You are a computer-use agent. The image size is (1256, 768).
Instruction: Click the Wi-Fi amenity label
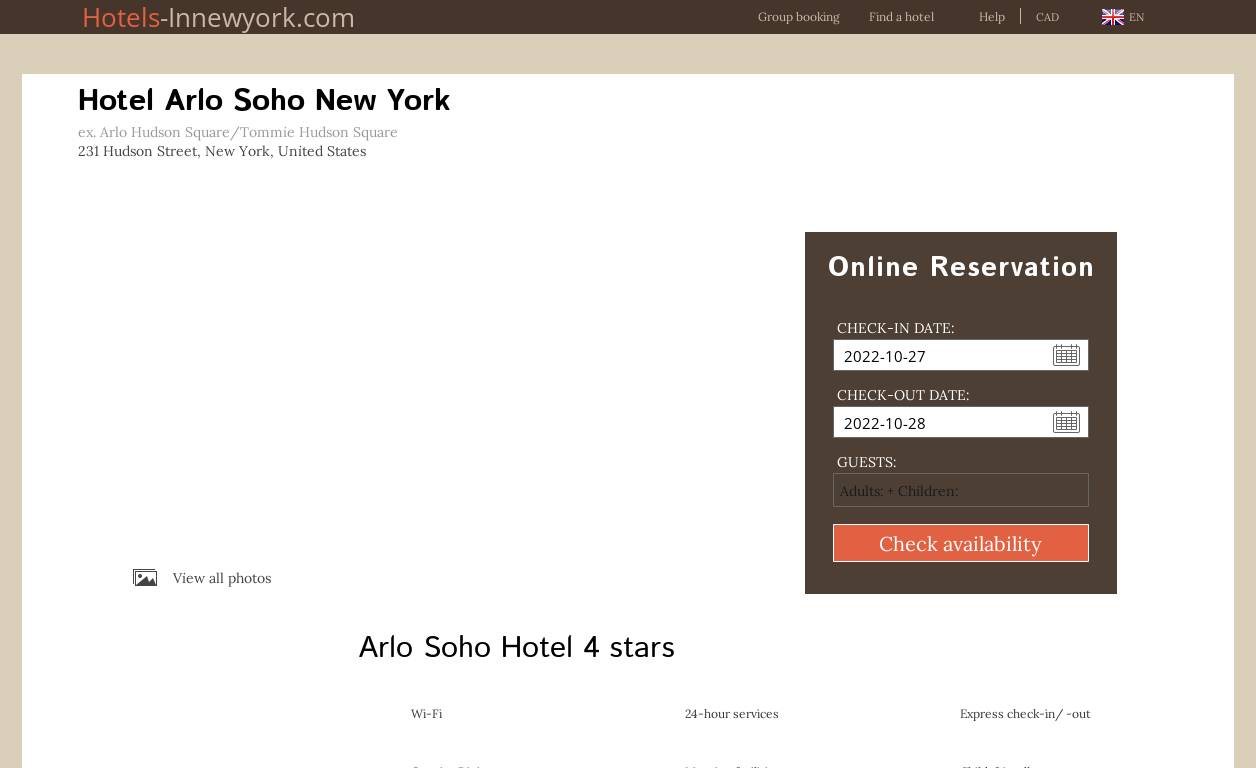(x=426, y=714)
